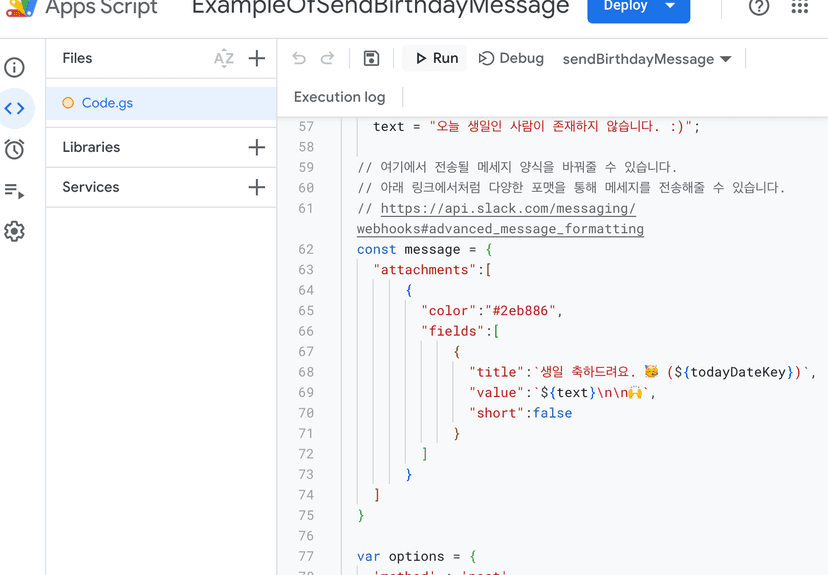Sort files alphabetically with AZ icon
828x575 pixels.
pyautogui.click(x=224, y=58)
